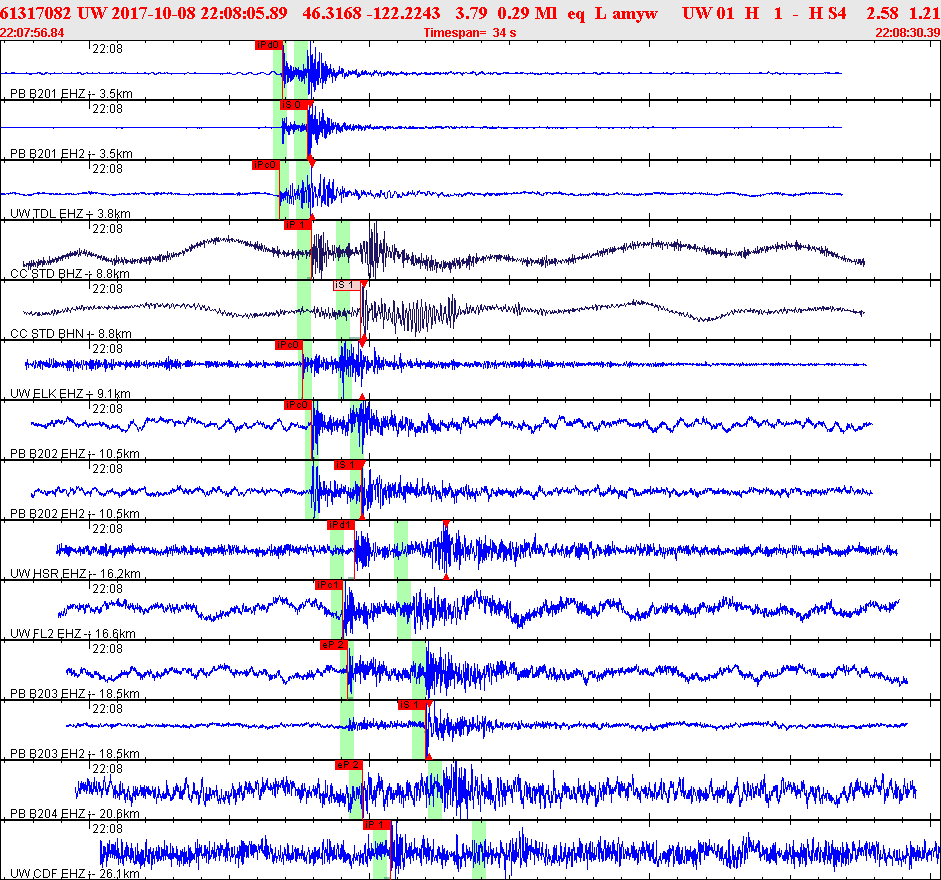Select the iPc1 pick flag on UW FL2 EHZ
The width and height of the screenshot is (941, 880).
(329, 585)
